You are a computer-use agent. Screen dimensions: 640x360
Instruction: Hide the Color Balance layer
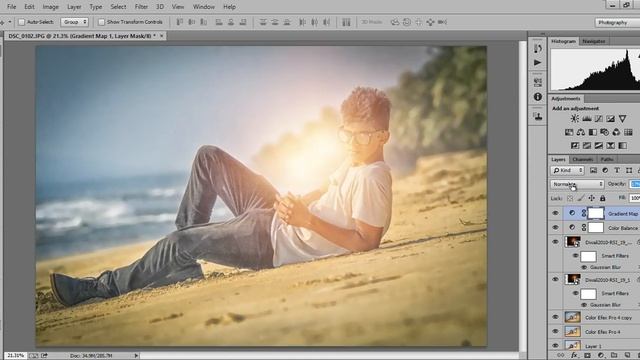pyautogui.click(x=555, y=227)
